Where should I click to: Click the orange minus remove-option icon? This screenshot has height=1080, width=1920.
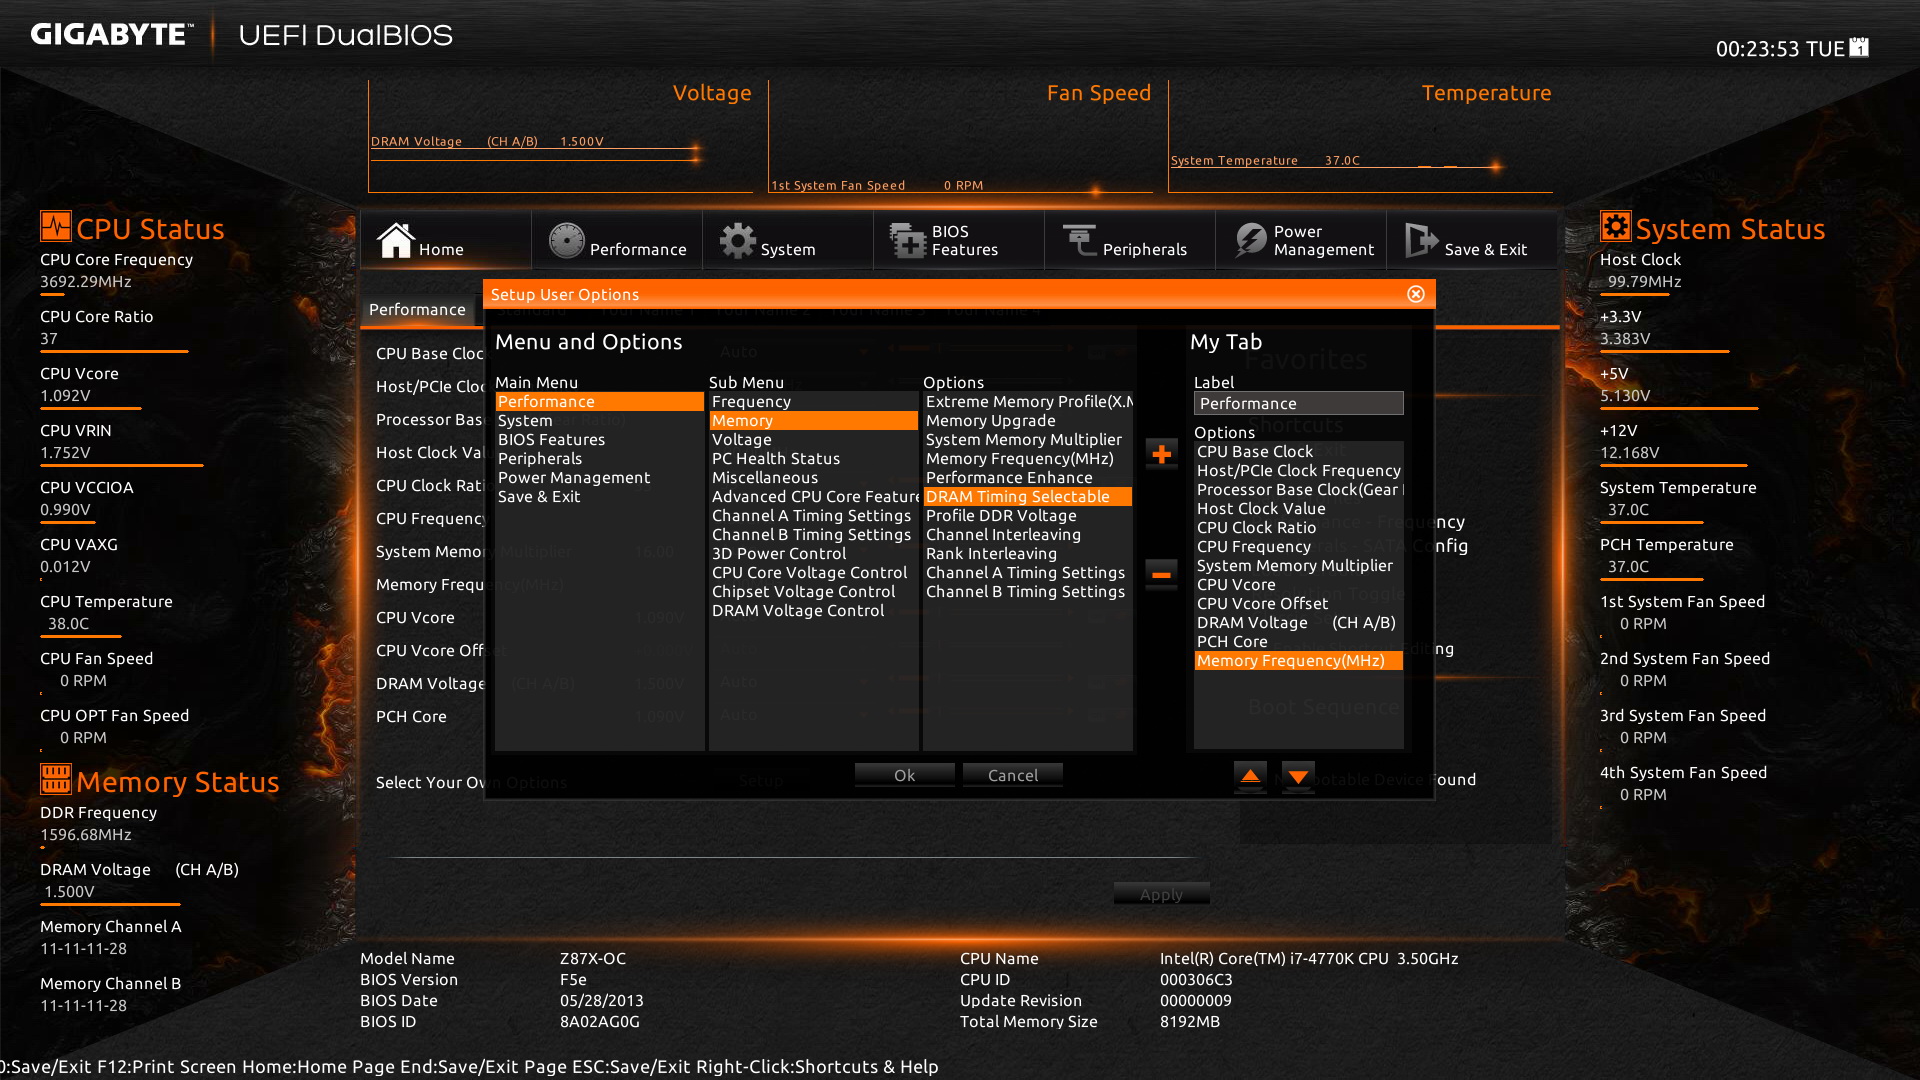(1161, 574)
